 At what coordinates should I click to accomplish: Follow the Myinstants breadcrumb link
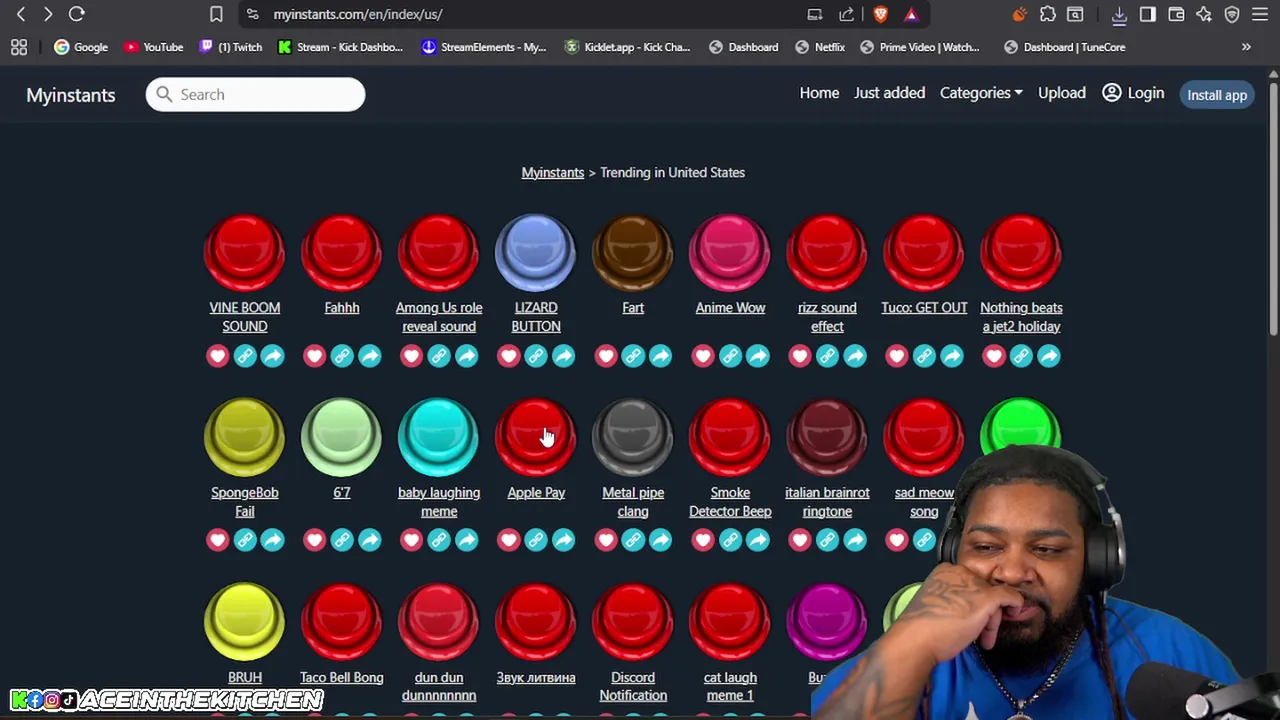[x=552, y=172]
